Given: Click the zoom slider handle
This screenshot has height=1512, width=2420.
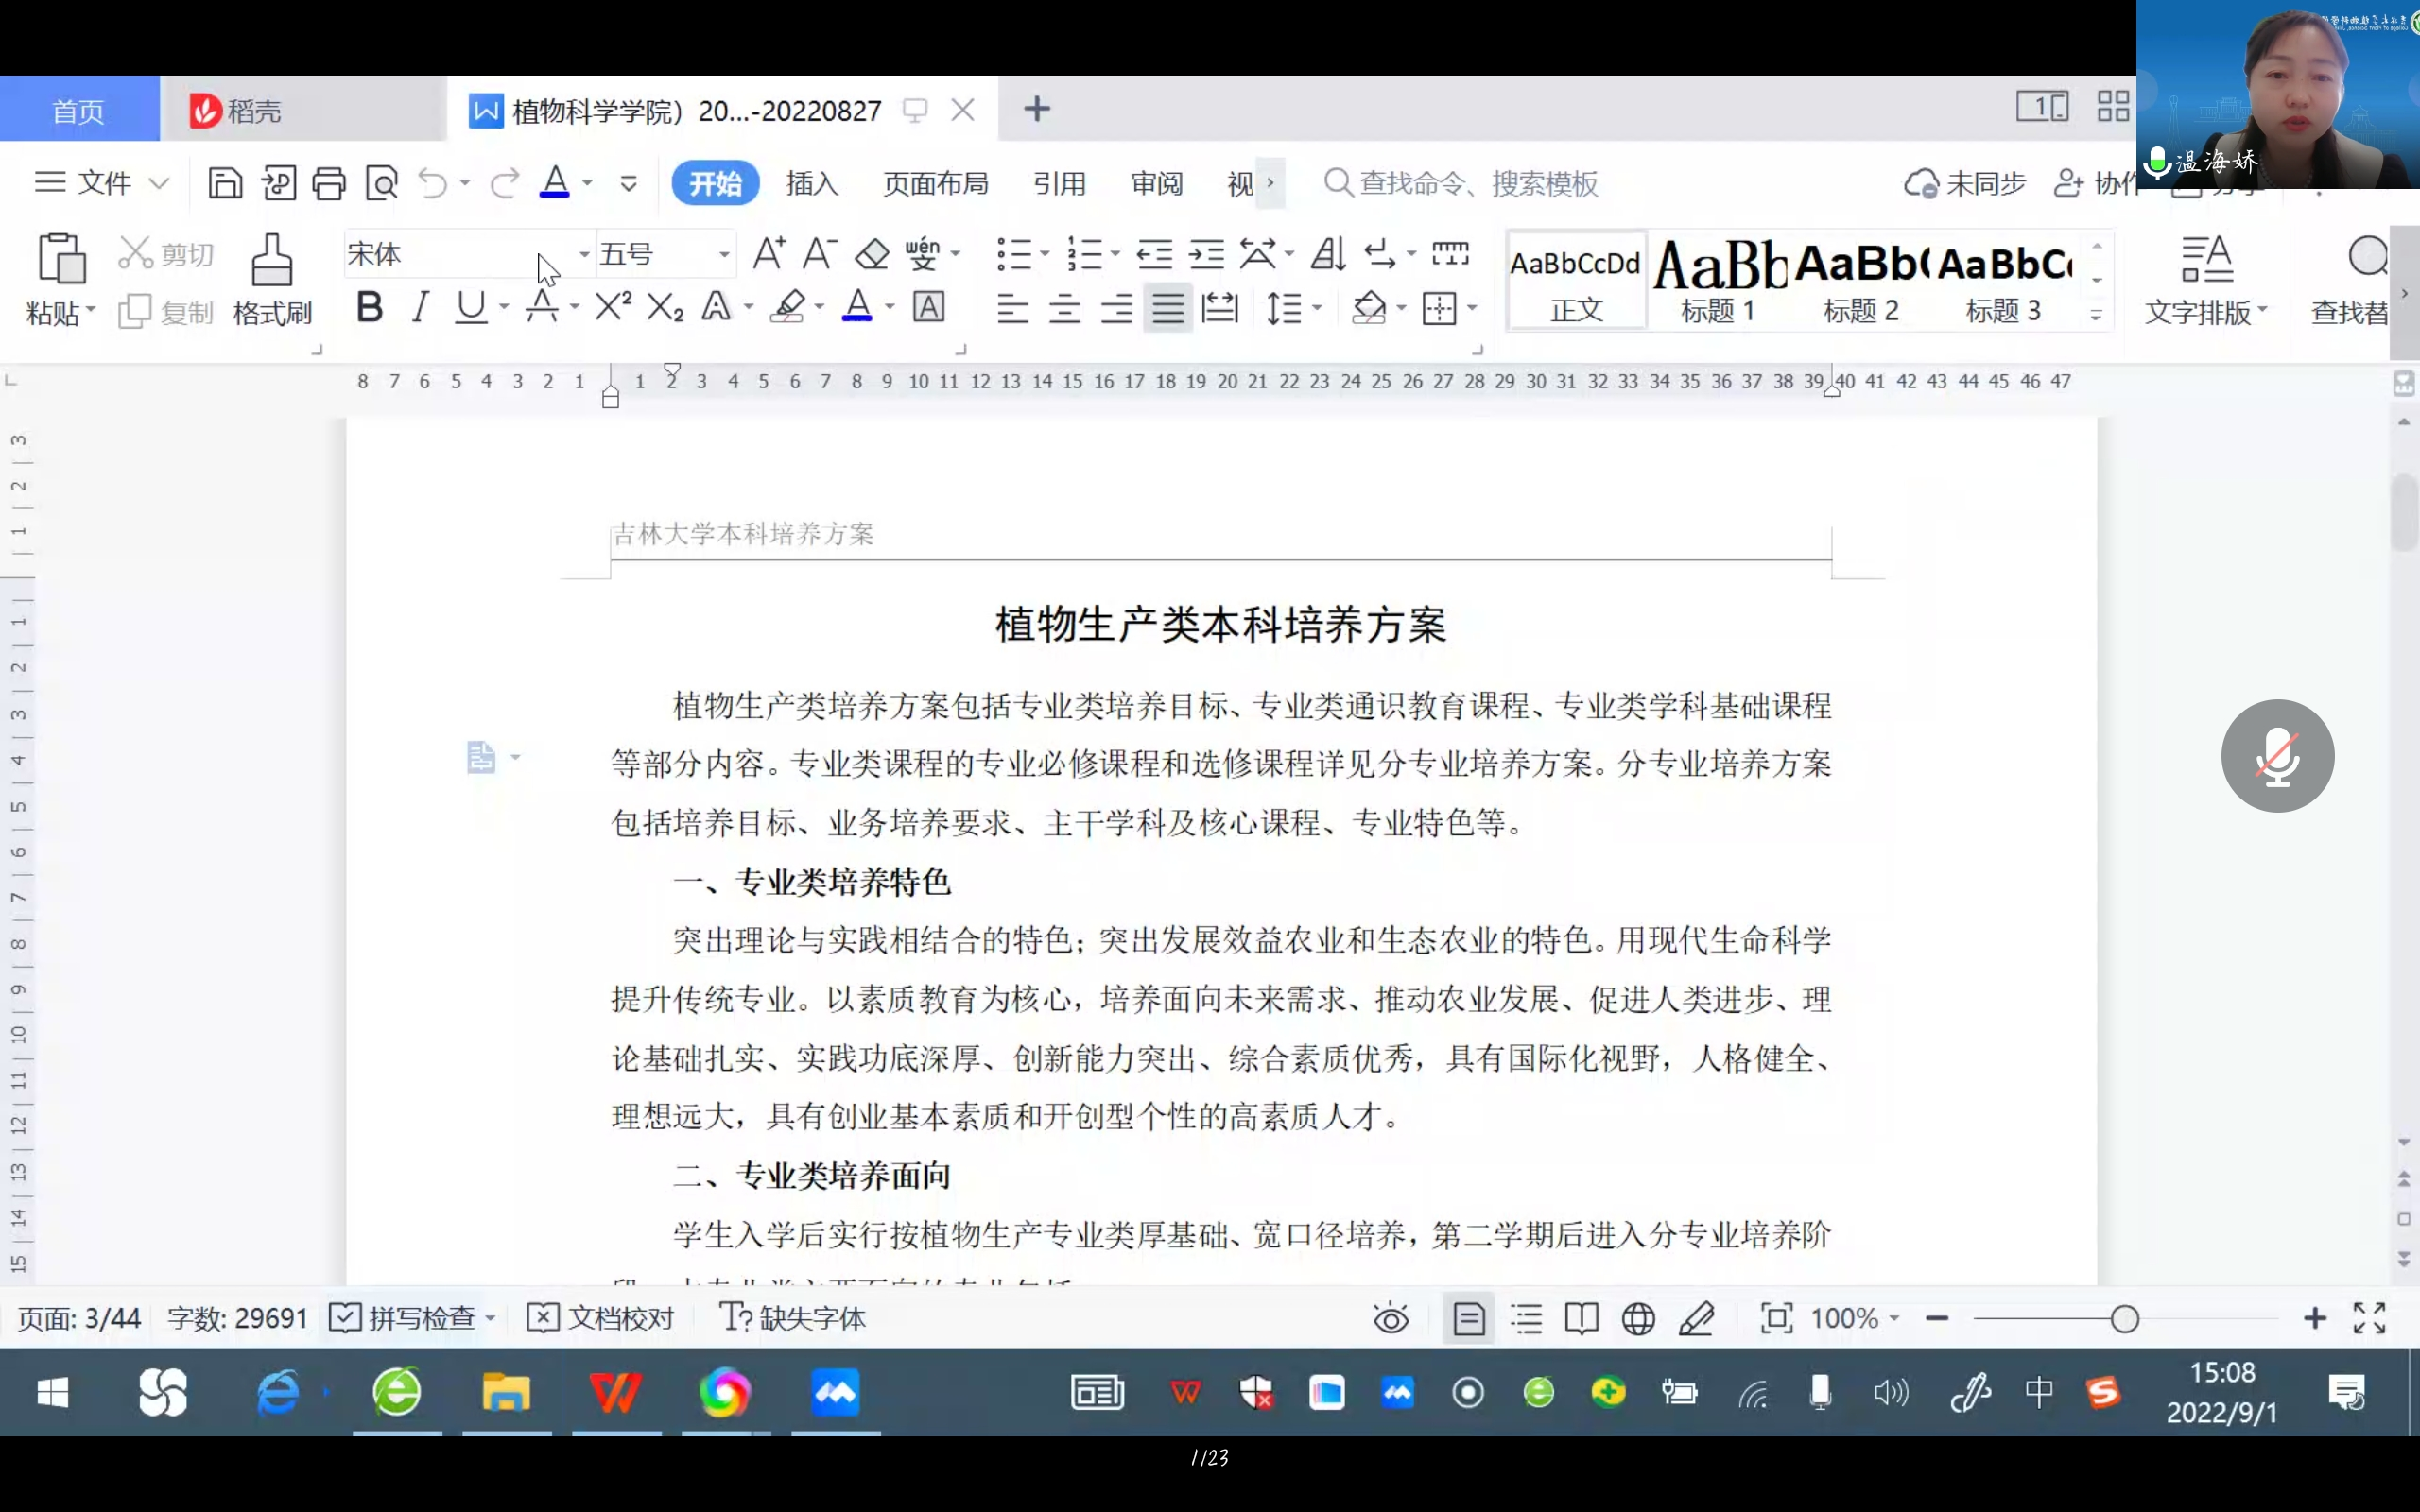Looking at the screenshot, I should tap(2125, 1319).
